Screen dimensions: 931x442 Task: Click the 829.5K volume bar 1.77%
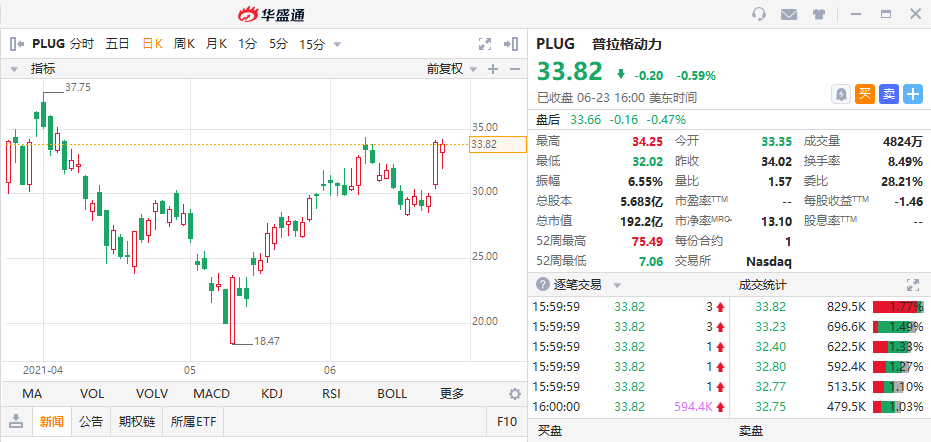tap(898, 307)
